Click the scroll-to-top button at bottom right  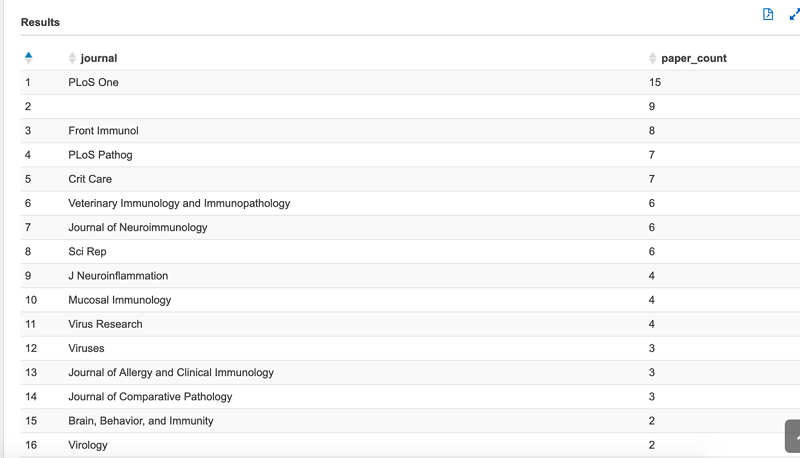coord(793,436)
